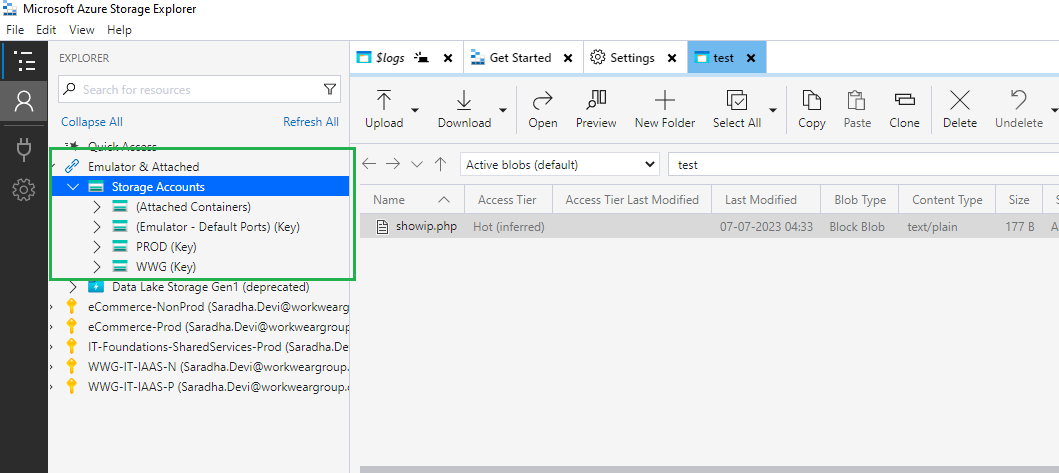Open the Connect plug icon
This screenshot has height=473, width=1059.
[24, 150]
